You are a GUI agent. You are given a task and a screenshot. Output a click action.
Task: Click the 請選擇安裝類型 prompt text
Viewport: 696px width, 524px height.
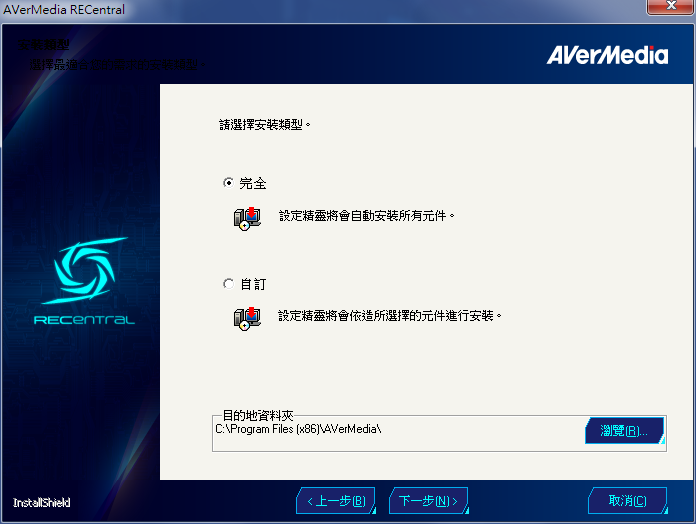(265, 125)
